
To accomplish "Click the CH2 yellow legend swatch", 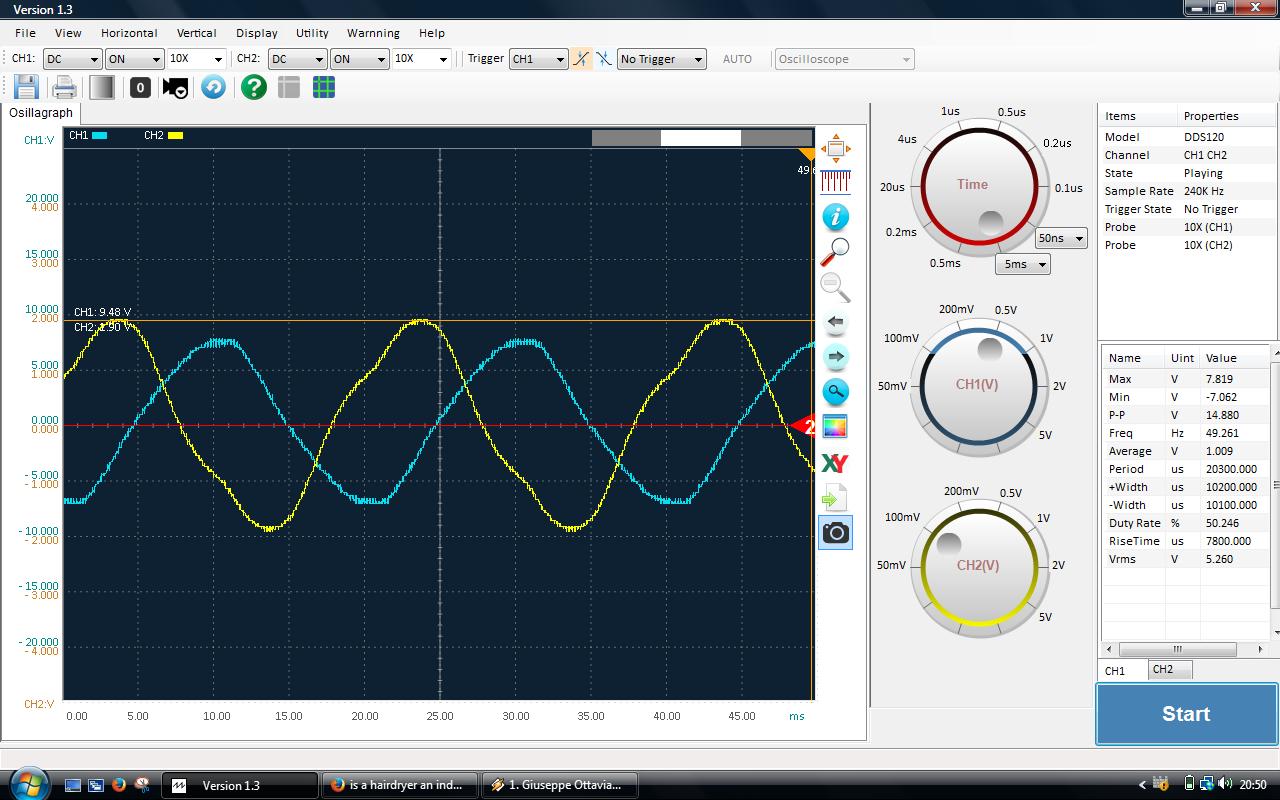I will pyautogui.click(x=175, y=135).
